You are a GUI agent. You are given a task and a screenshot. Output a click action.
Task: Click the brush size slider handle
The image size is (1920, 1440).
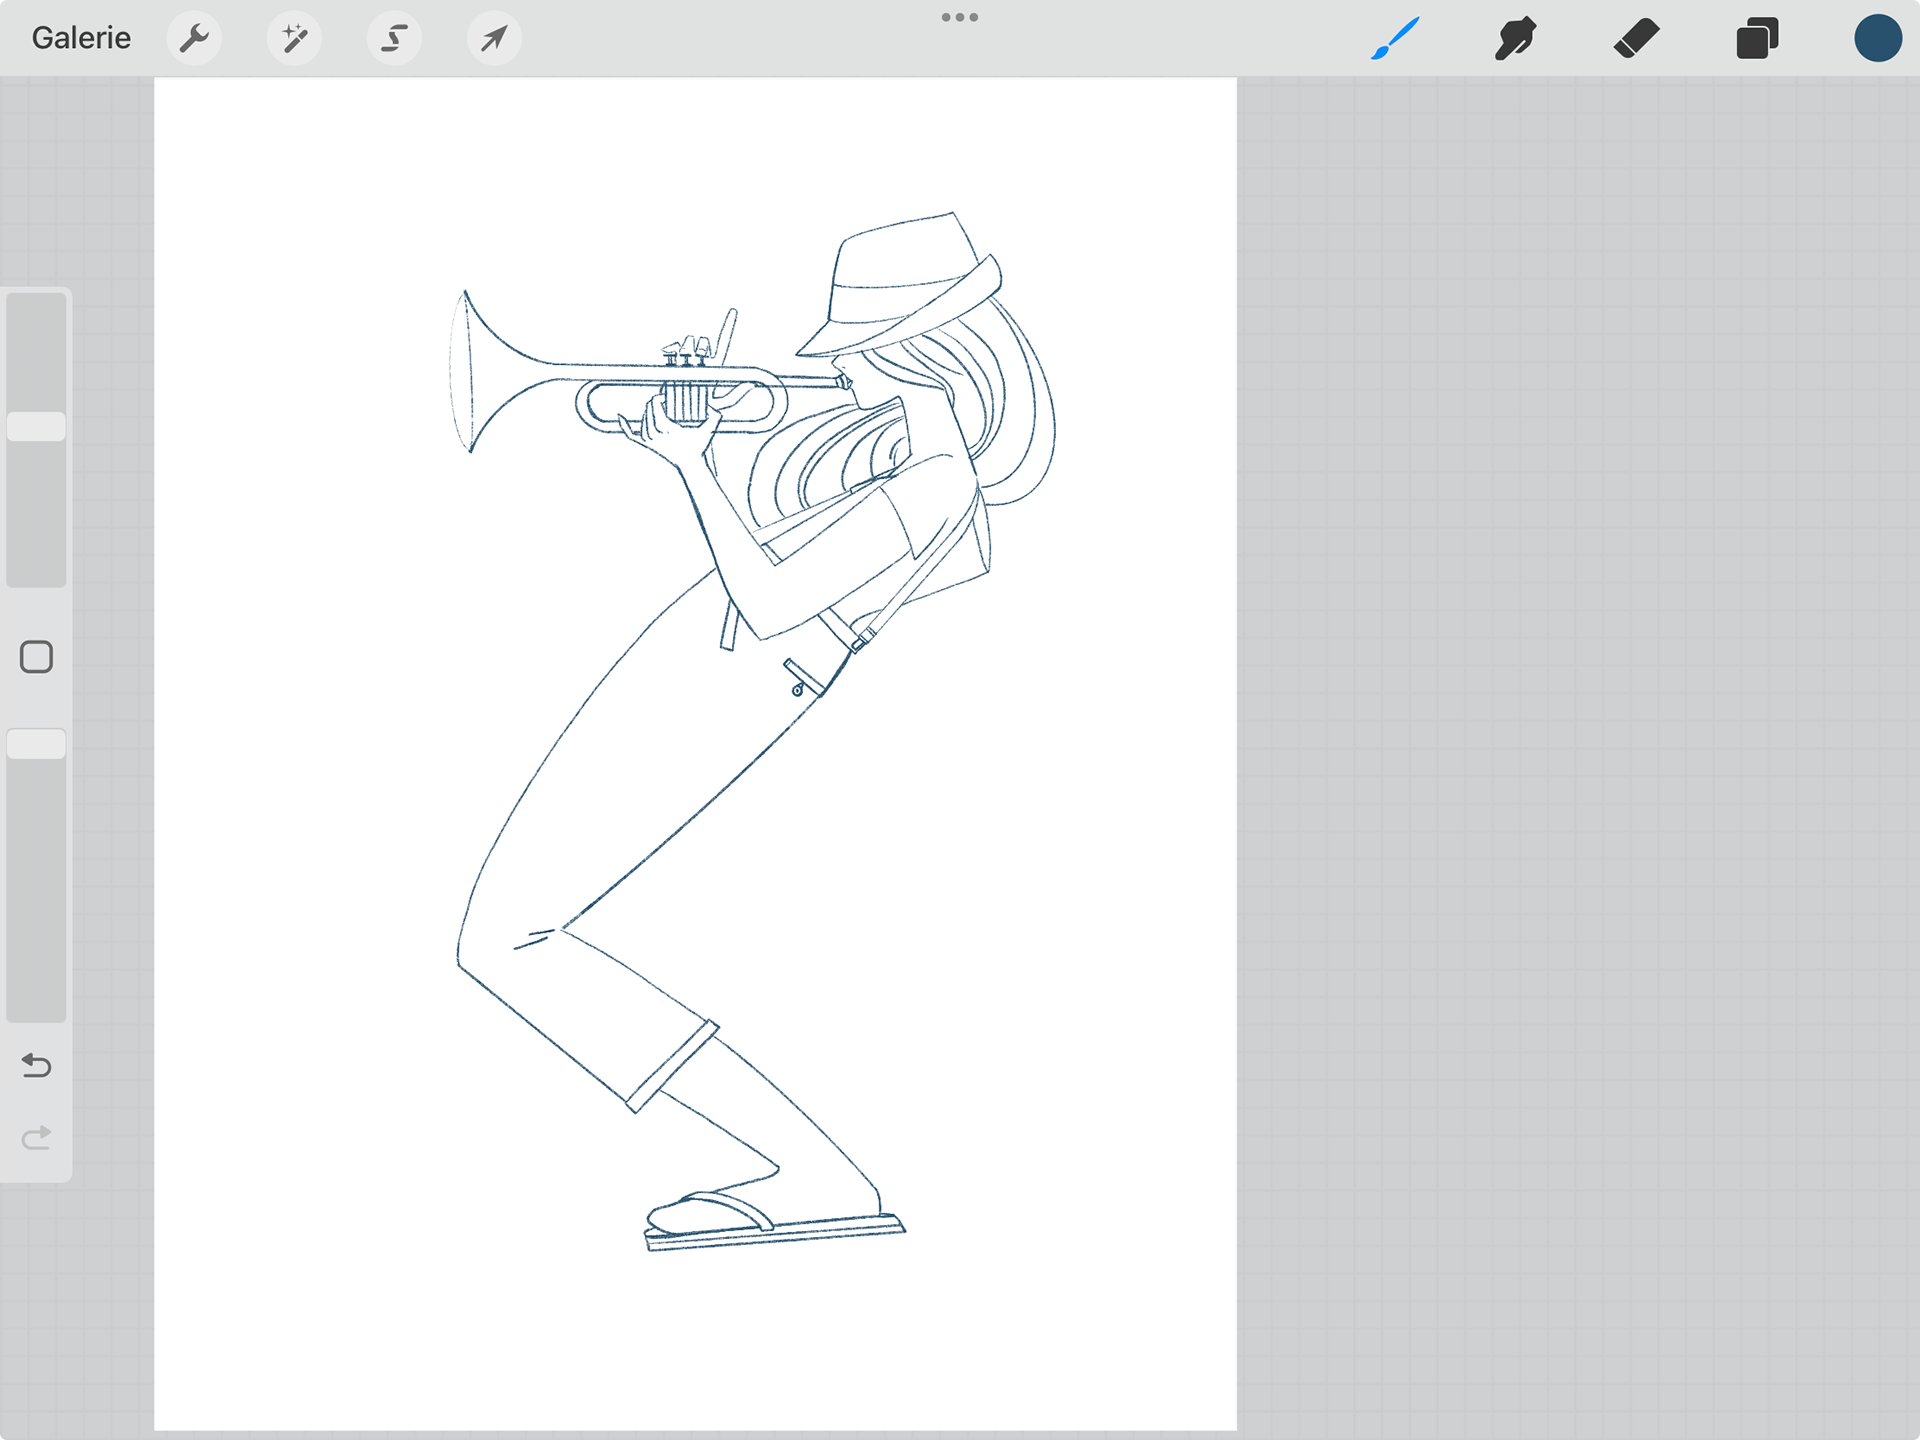point(37,427)
